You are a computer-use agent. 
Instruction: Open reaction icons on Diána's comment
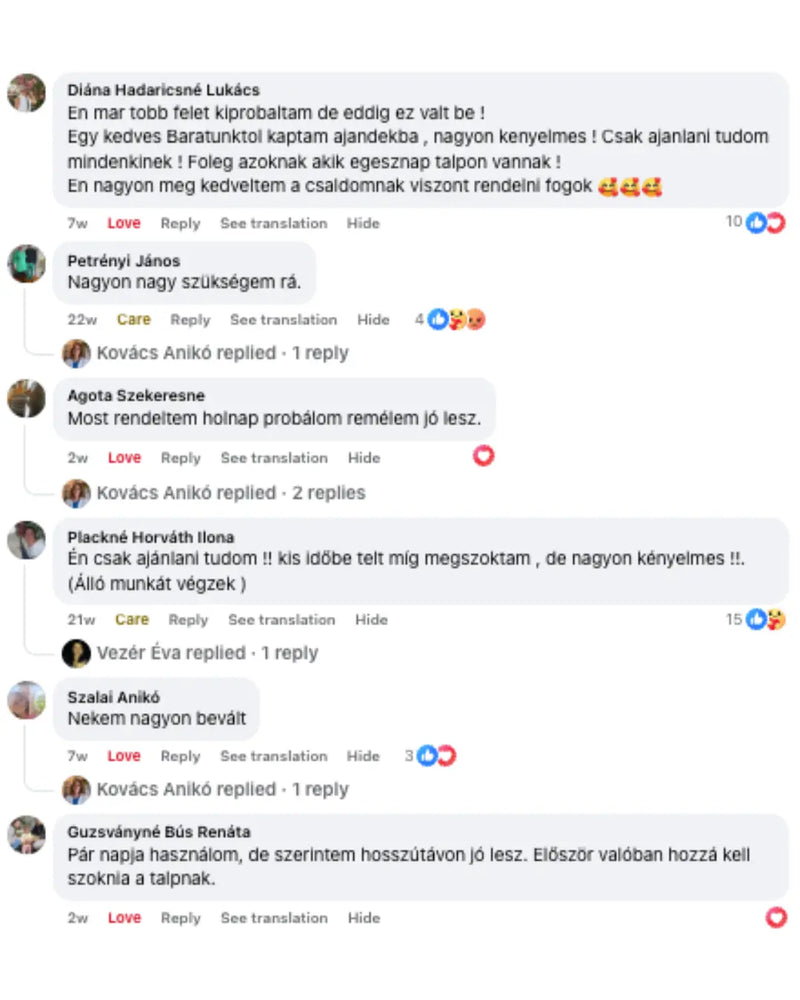pos(765,223)
